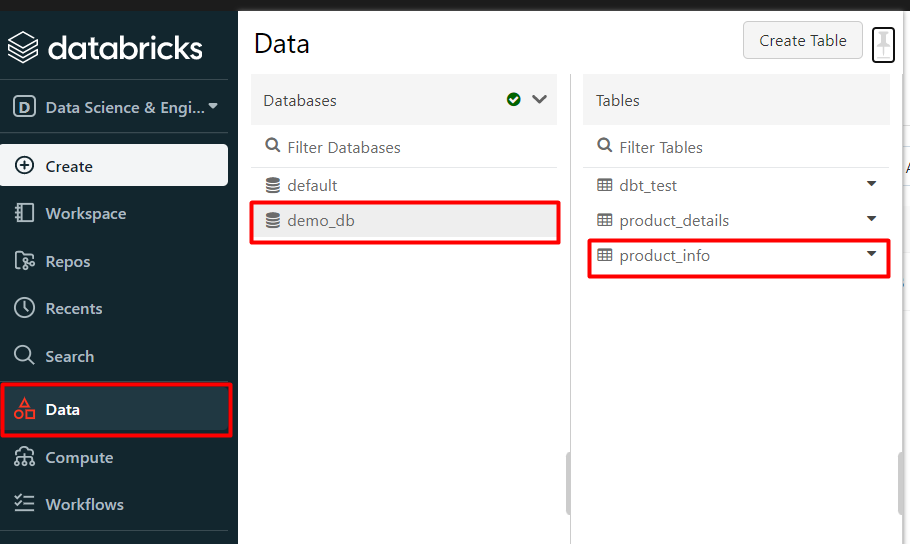Screen dimensions: 910x544
Task: Click the Filter Tables input field
Action: click(736, 147)
